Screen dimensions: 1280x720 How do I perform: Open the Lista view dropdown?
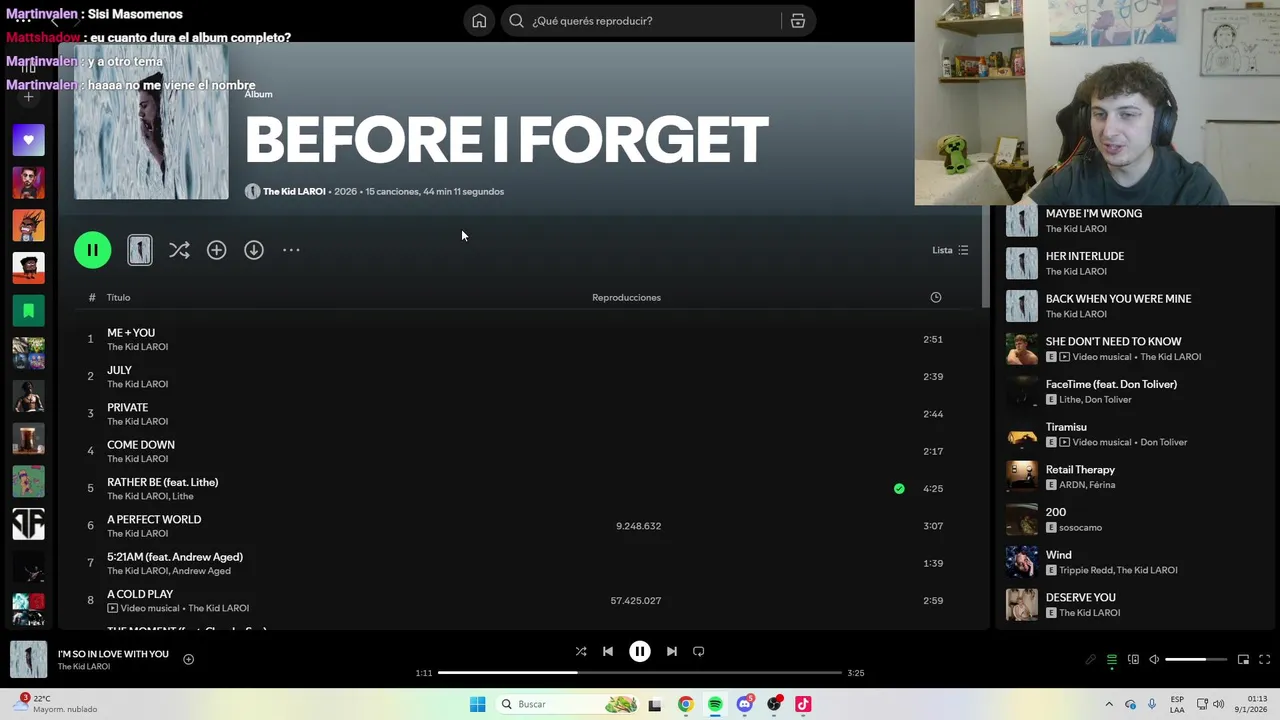point(950,250)
